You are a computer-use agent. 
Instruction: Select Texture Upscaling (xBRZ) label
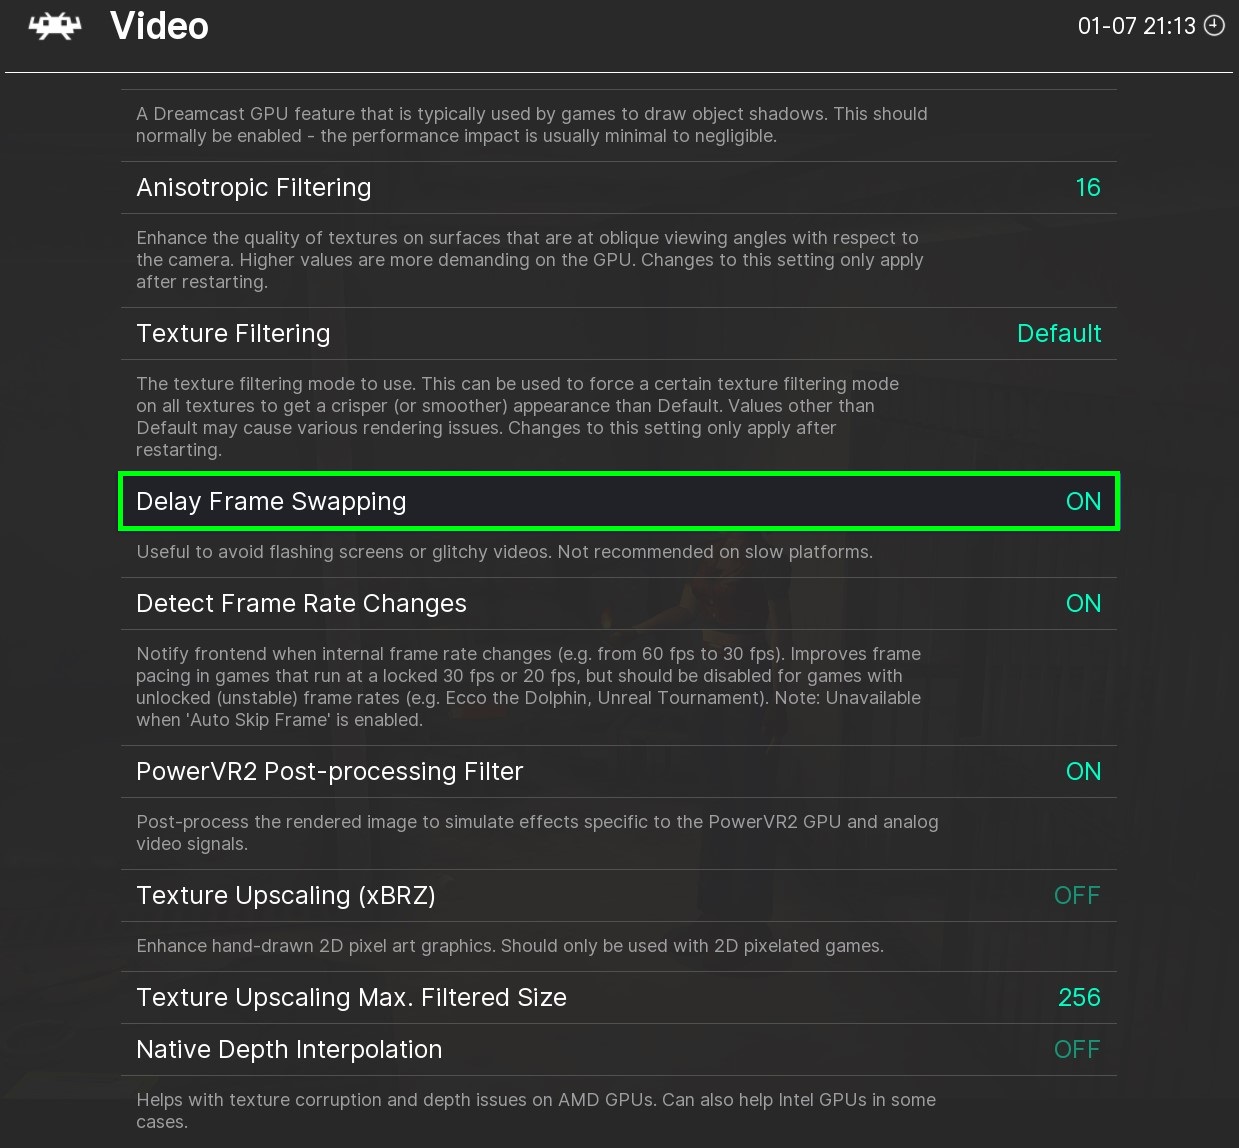point(286,896)
